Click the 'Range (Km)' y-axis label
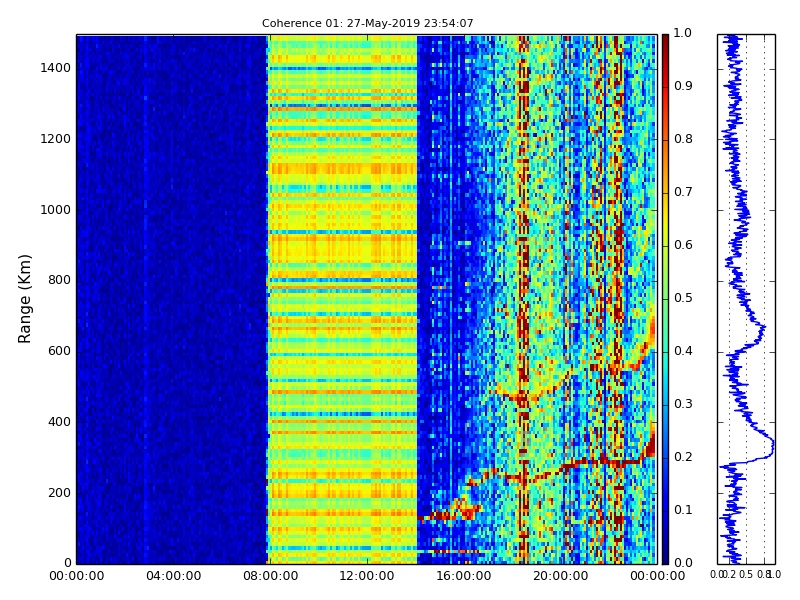The height and width of the screenshot is (600, 800). pos(24,299)
